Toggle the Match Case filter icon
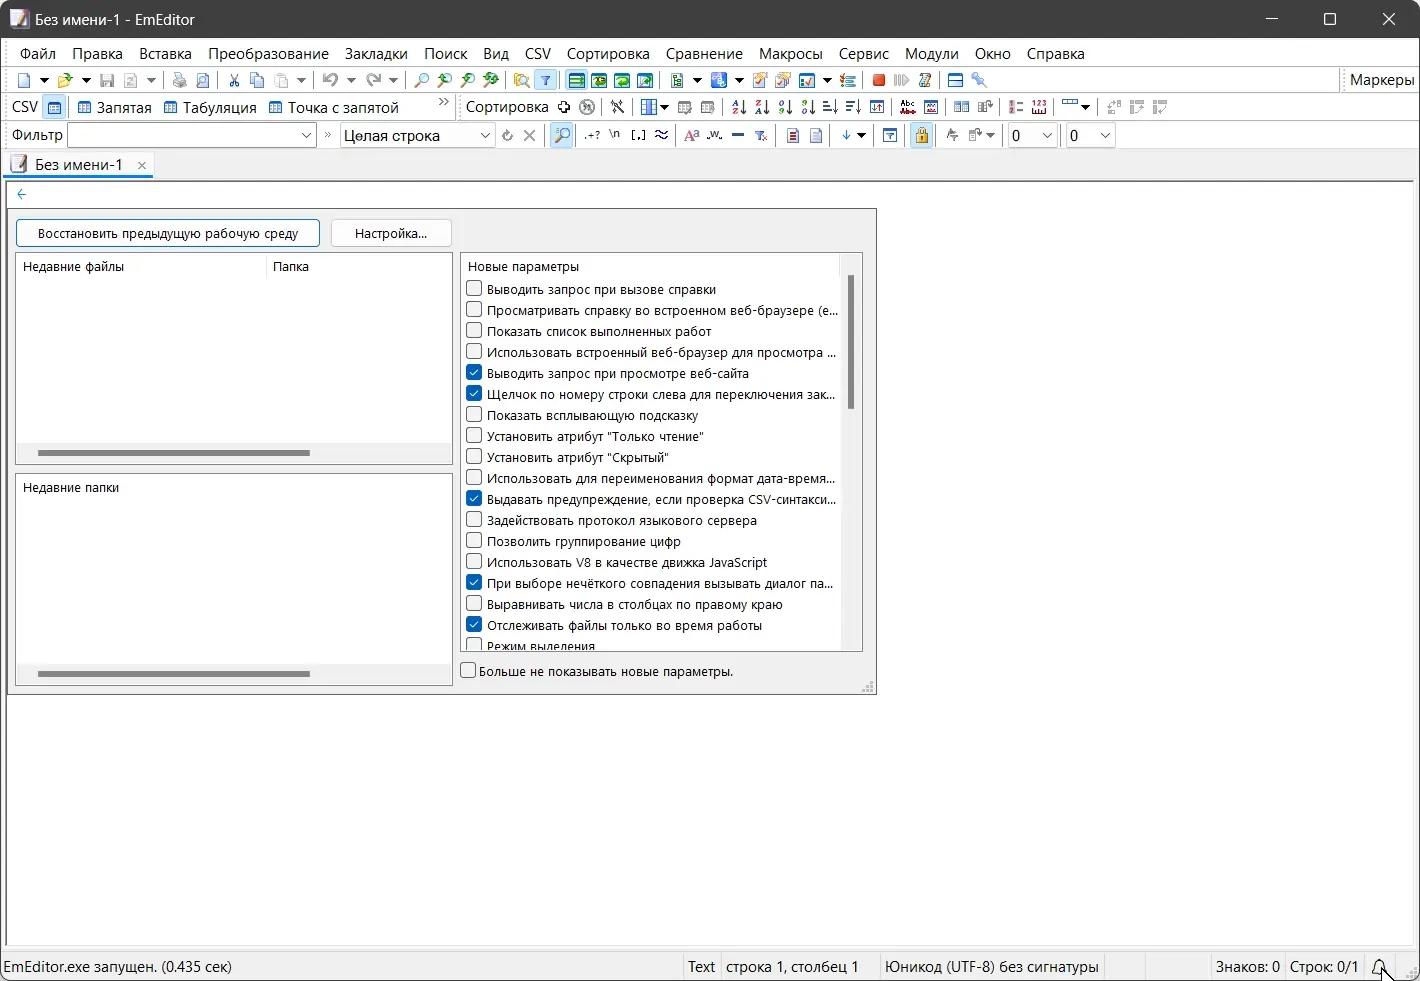Screen dimensions: 1420x981 coord(691,135)
